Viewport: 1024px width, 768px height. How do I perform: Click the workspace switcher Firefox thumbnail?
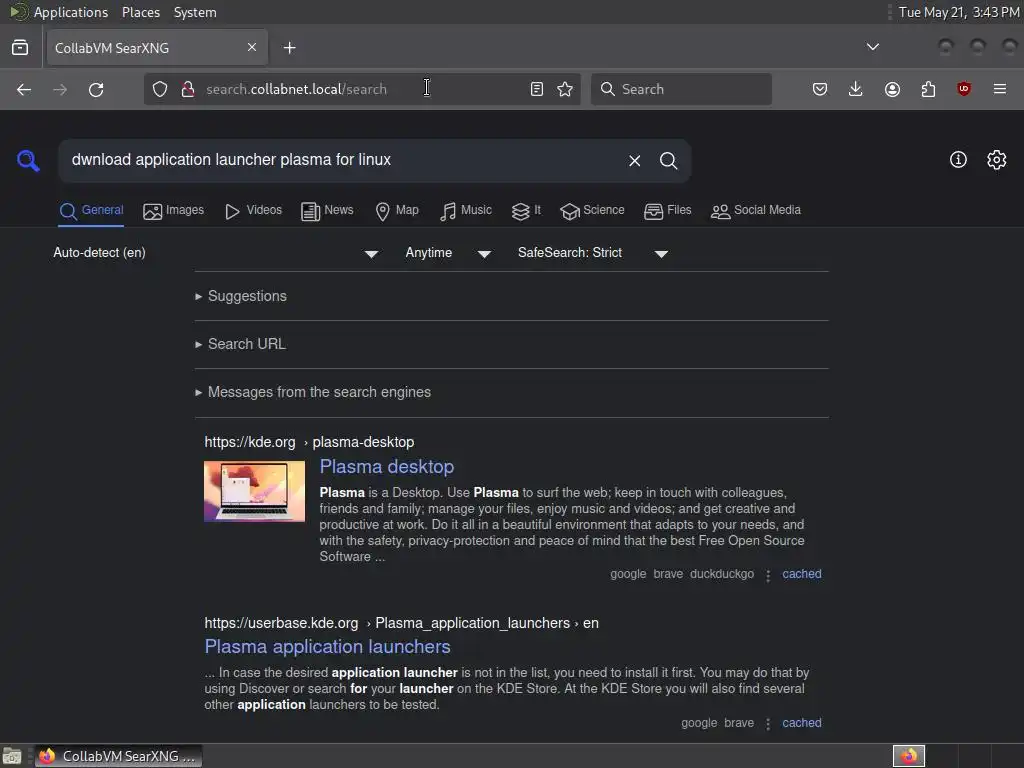pos(908,756)
